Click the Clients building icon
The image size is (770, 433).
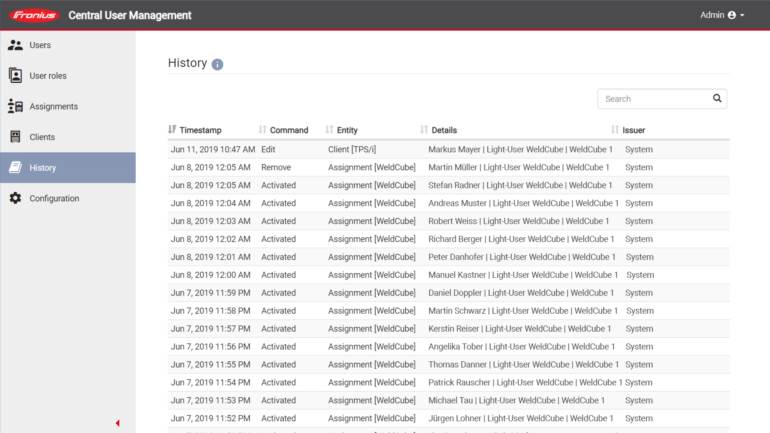pos(15,137)
